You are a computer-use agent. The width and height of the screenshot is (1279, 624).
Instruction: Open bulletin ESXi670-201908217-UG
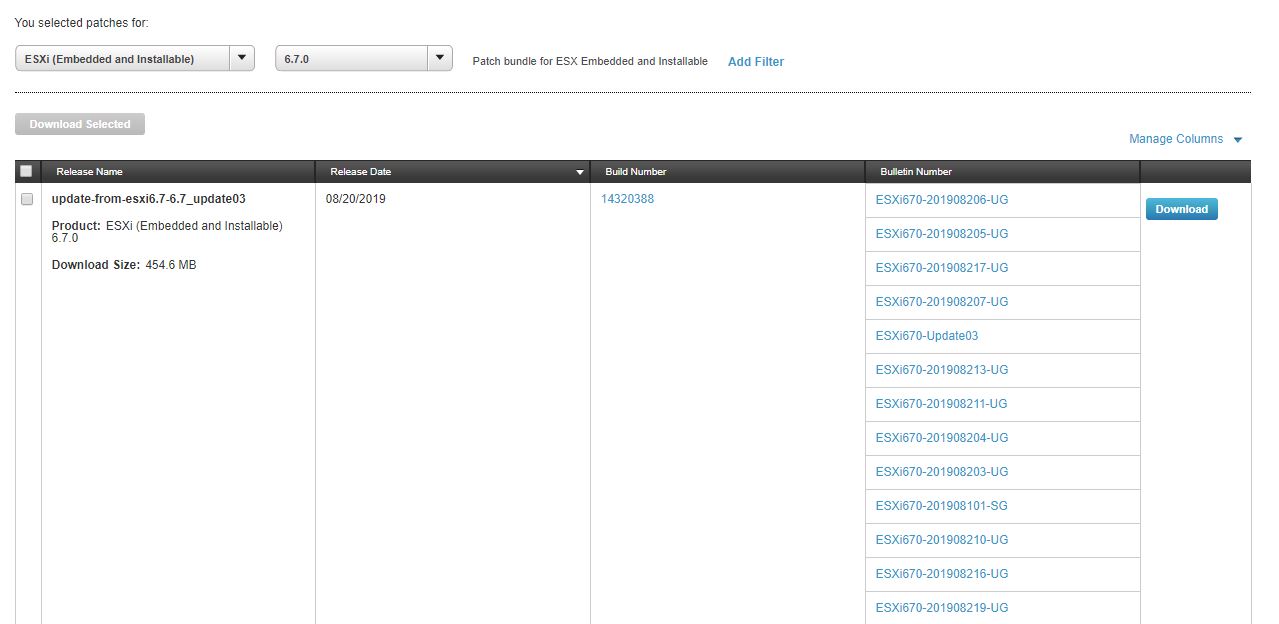(942, 268)
